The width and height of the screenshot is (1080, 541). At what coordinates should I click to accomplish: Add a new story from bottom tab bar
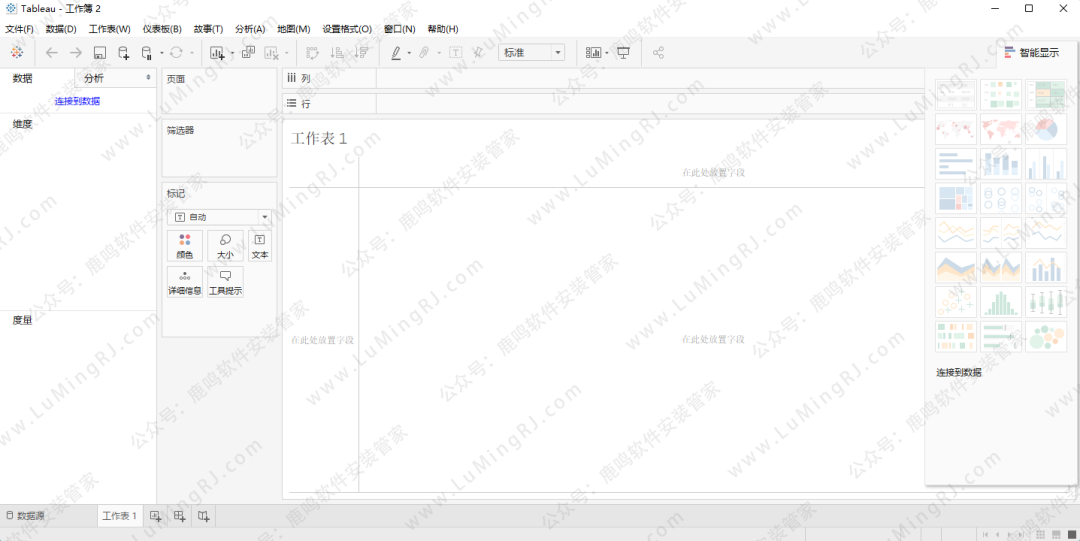(x=203, y=516)
